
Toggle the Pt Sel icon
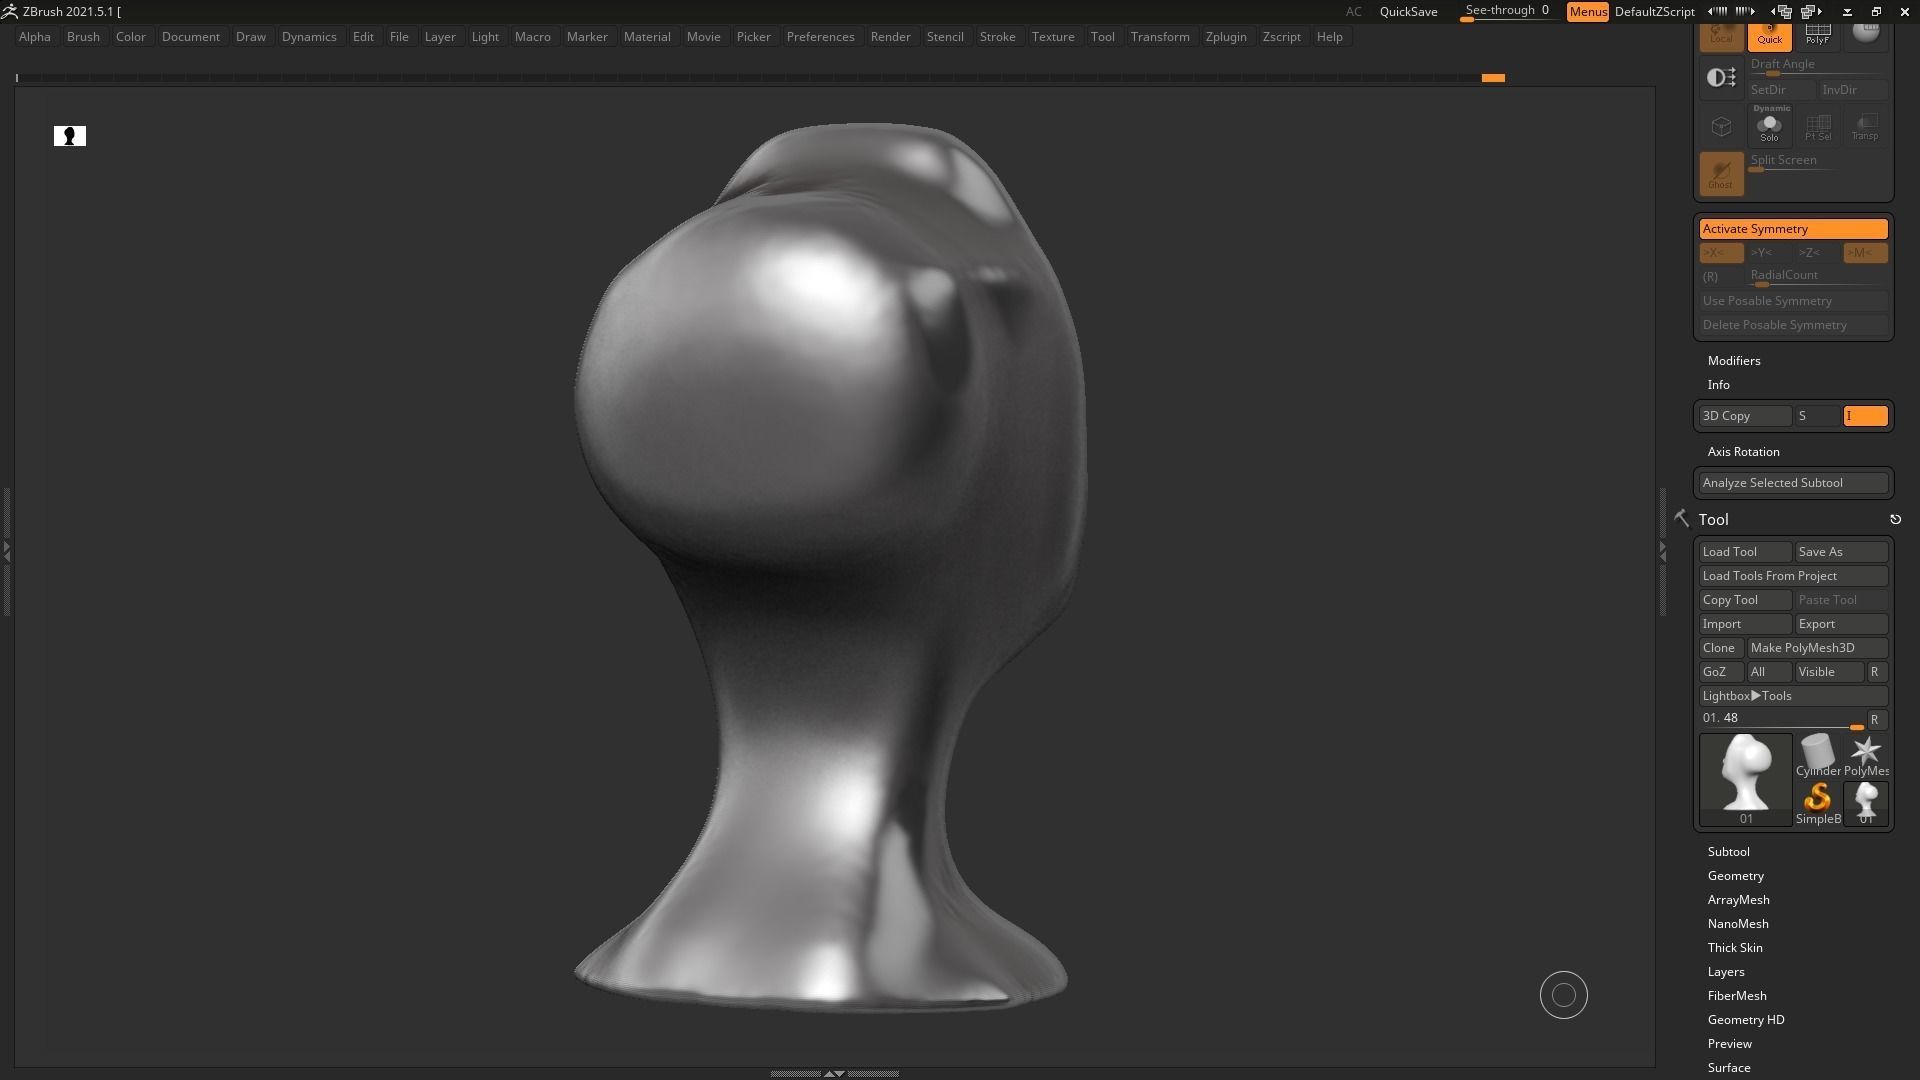tap(1817, 127)
